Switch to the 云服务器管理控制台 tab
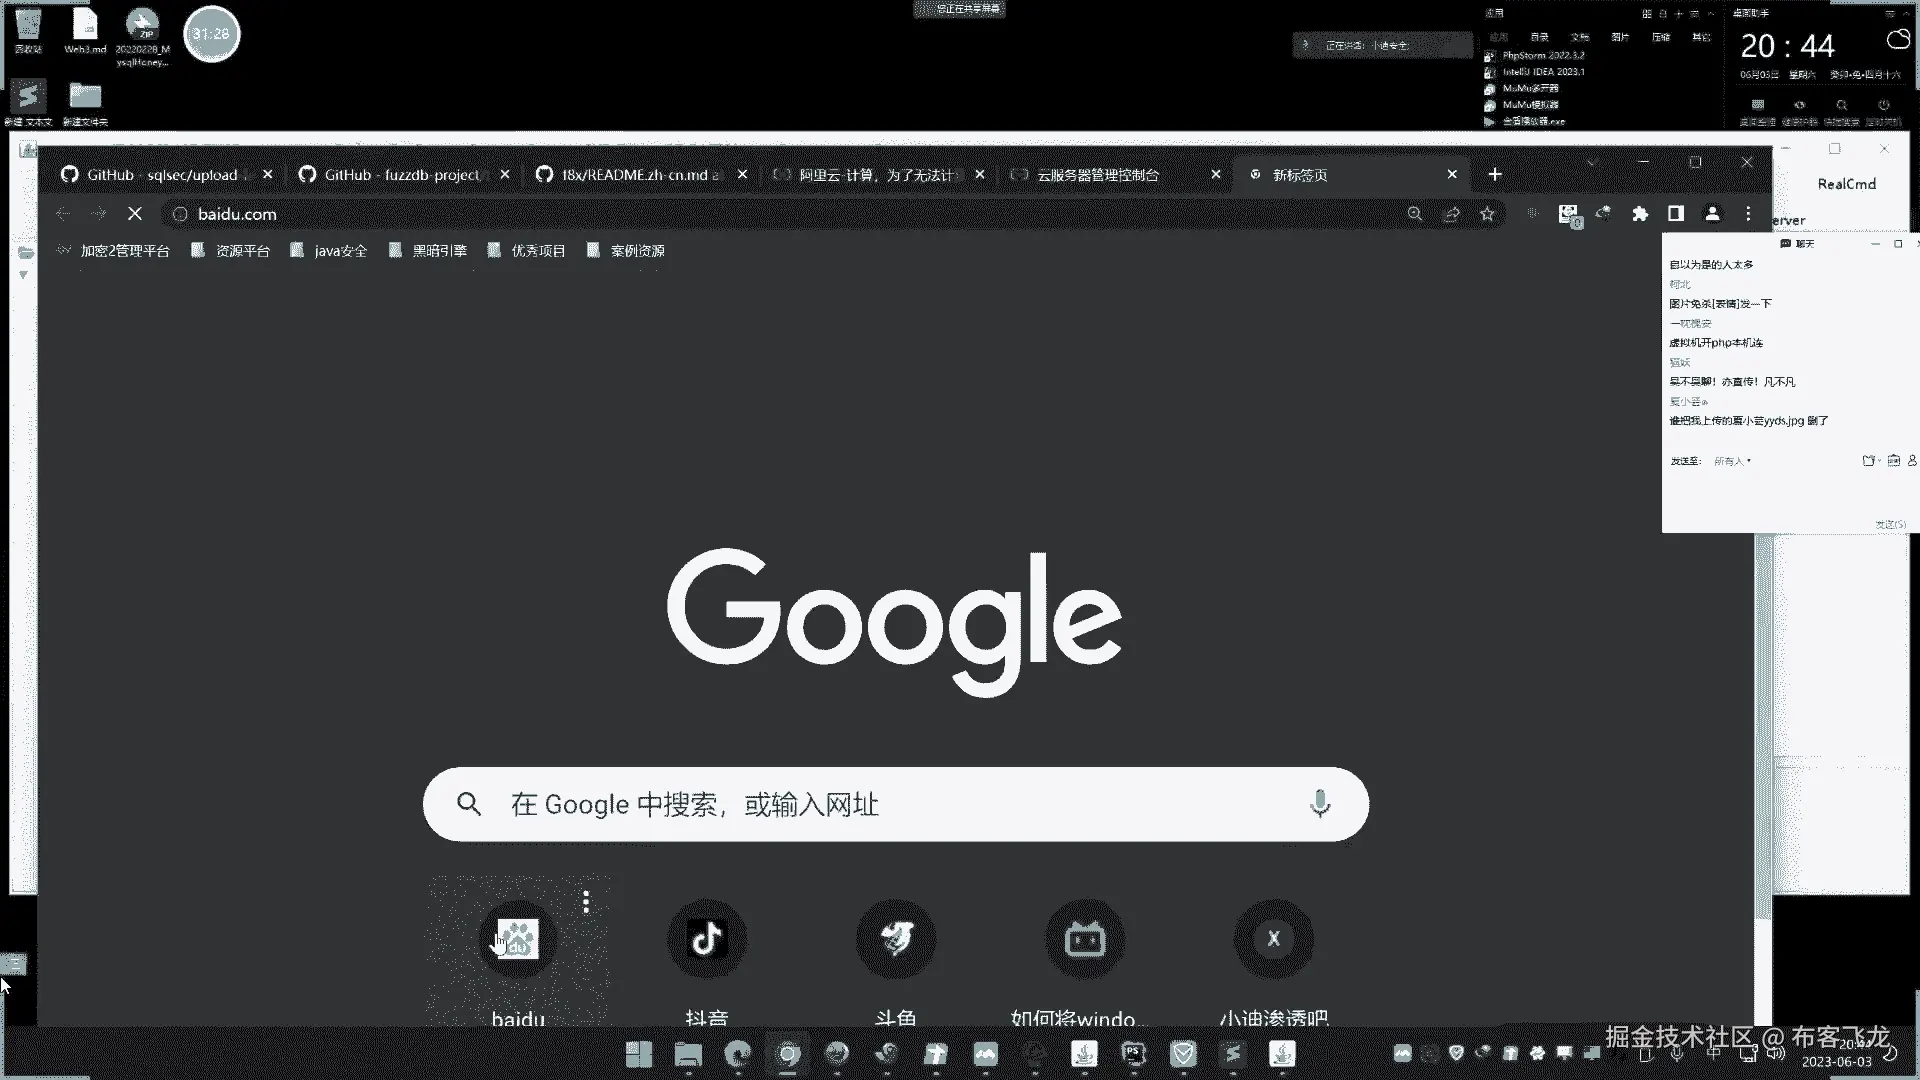The height and width of the screenshot is (1080, 1920). (1098, 175)
